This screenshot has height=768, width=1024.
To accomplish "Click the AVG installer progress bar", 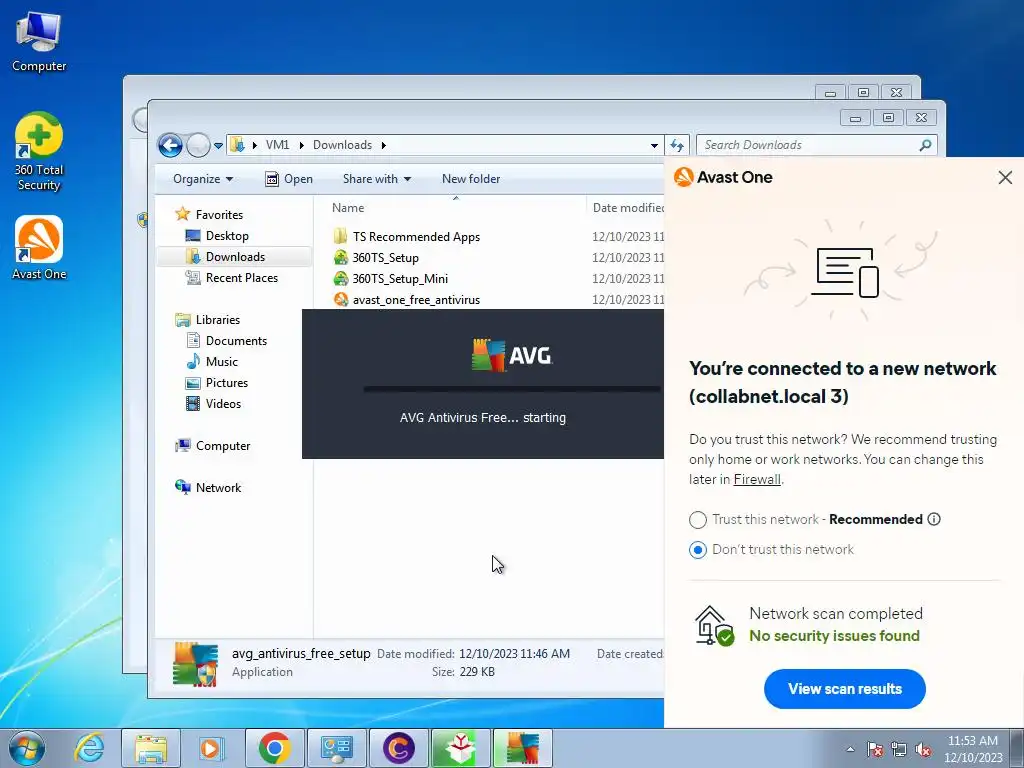I will tap(512, 389).
